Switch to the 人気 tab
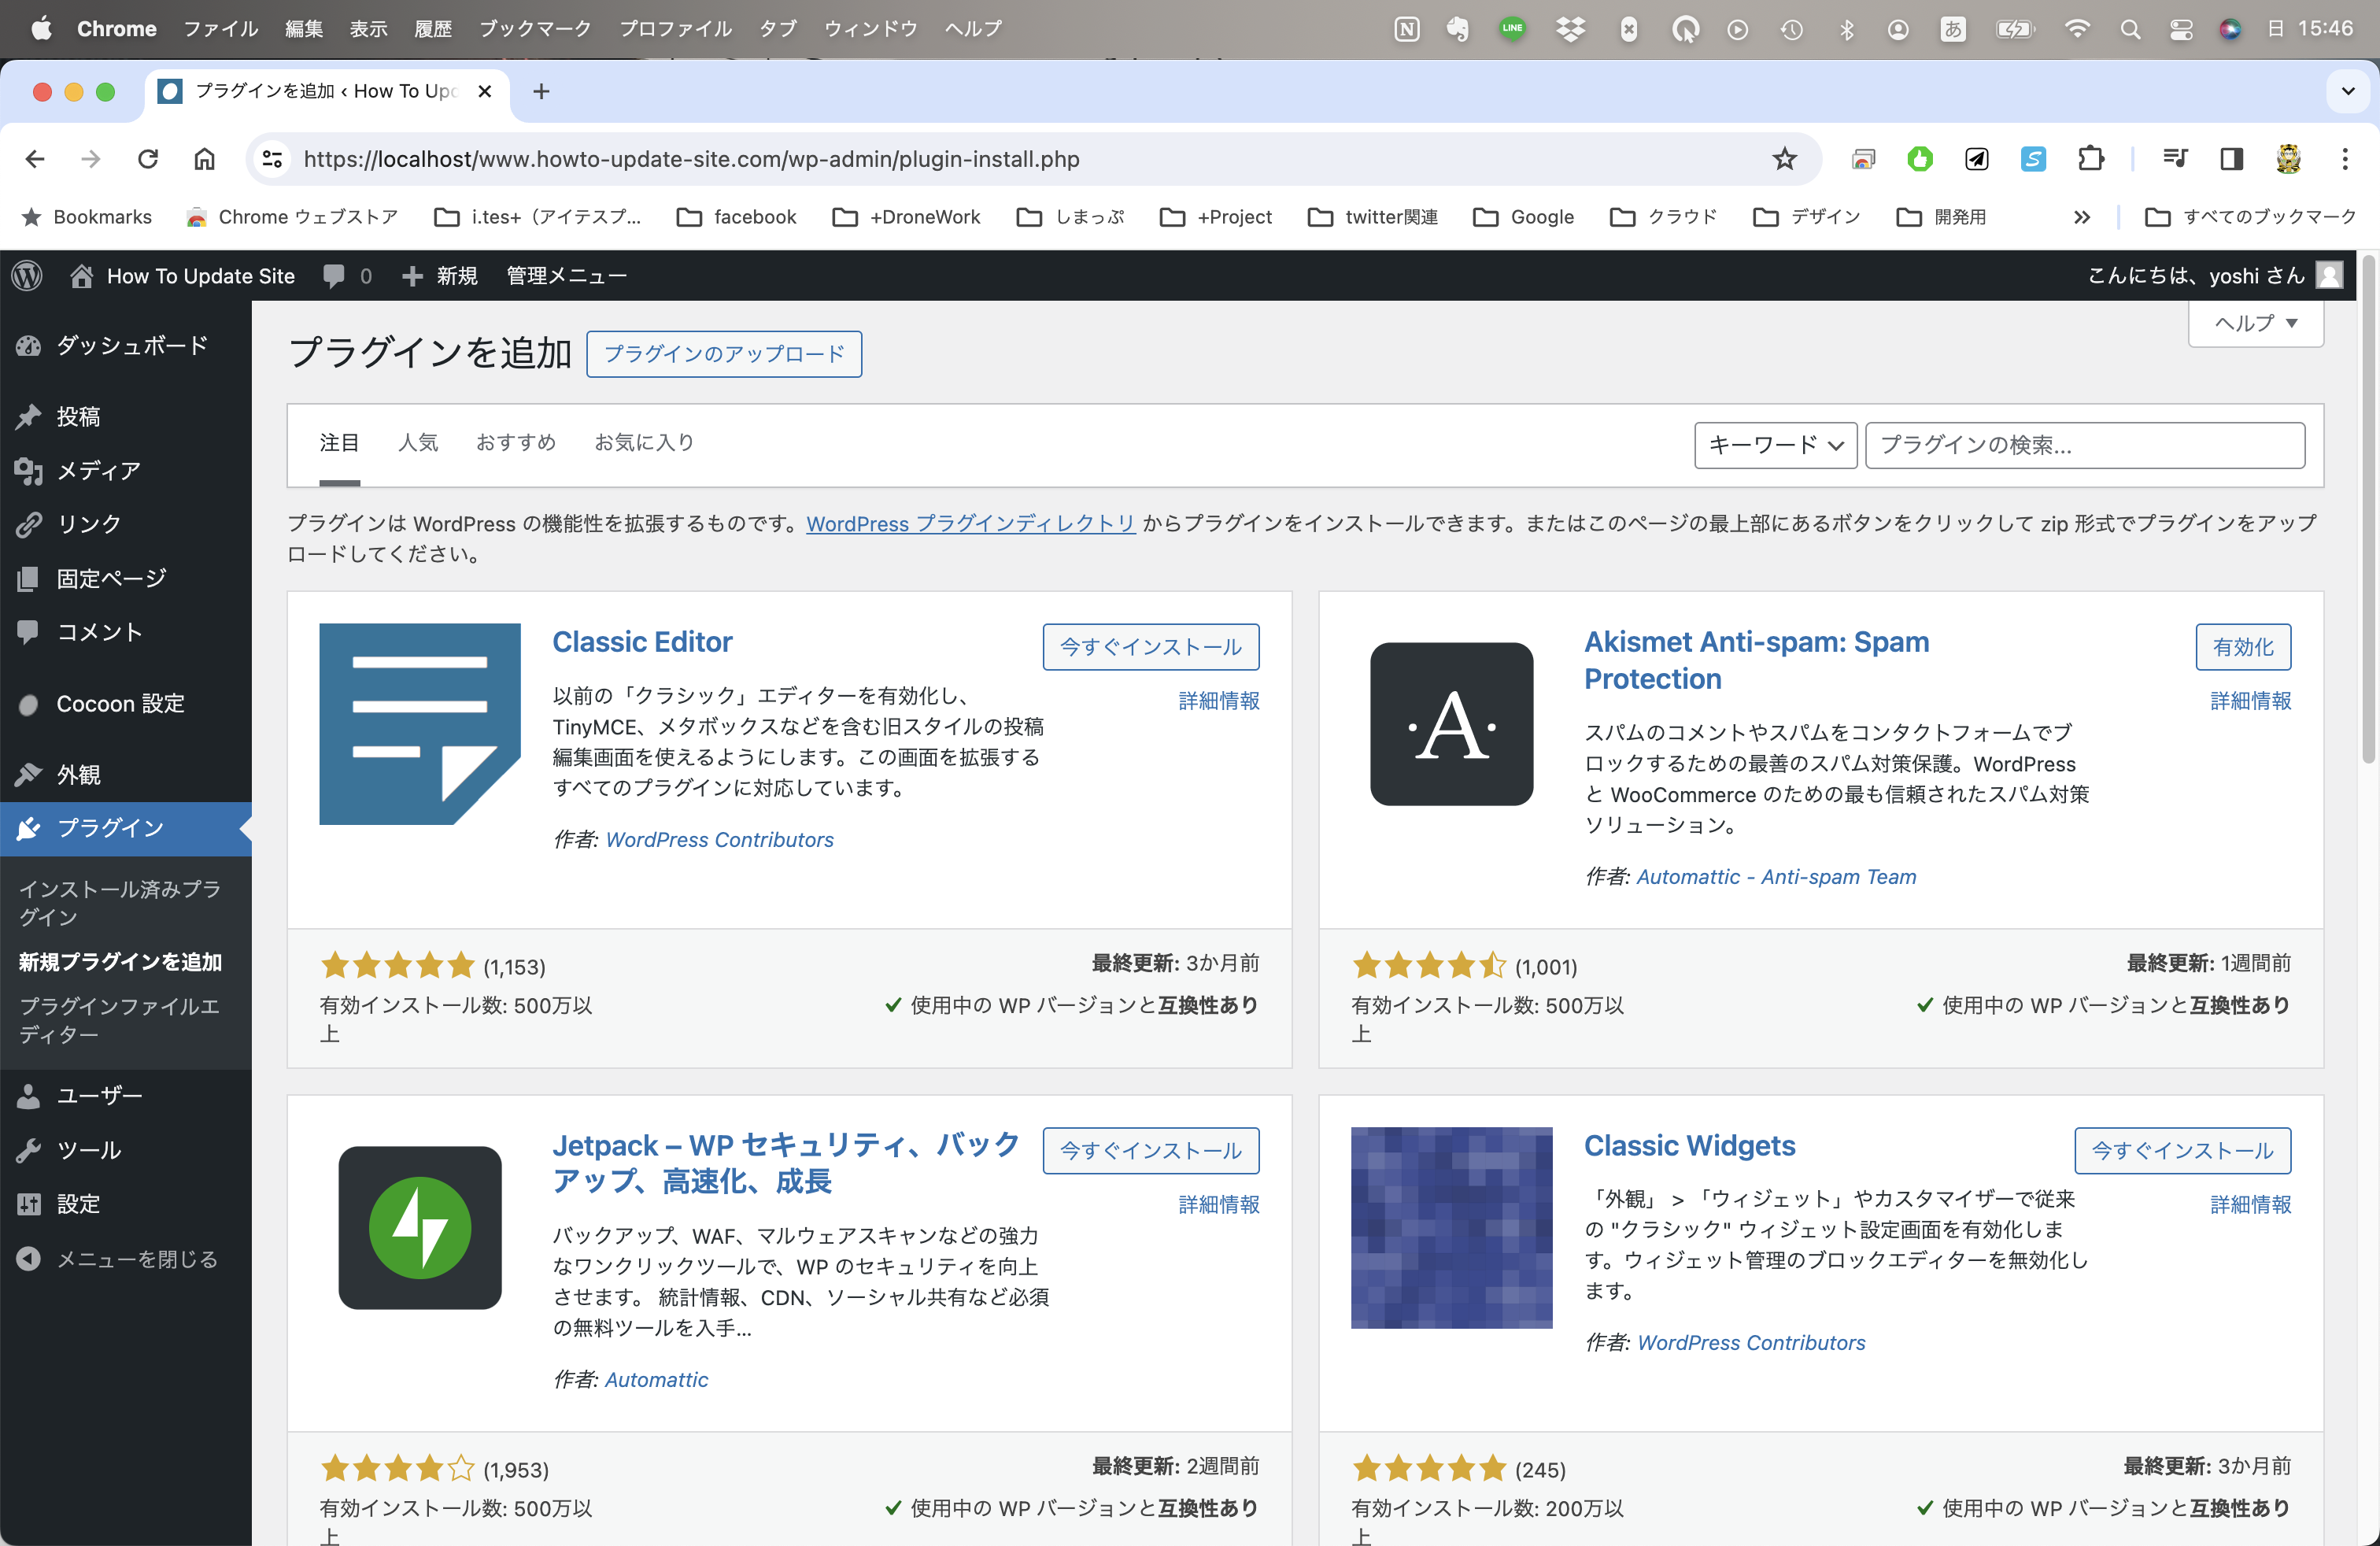Image resolution: width=2380 pixels, height=1546 pixels. click(x=418, y=442)
